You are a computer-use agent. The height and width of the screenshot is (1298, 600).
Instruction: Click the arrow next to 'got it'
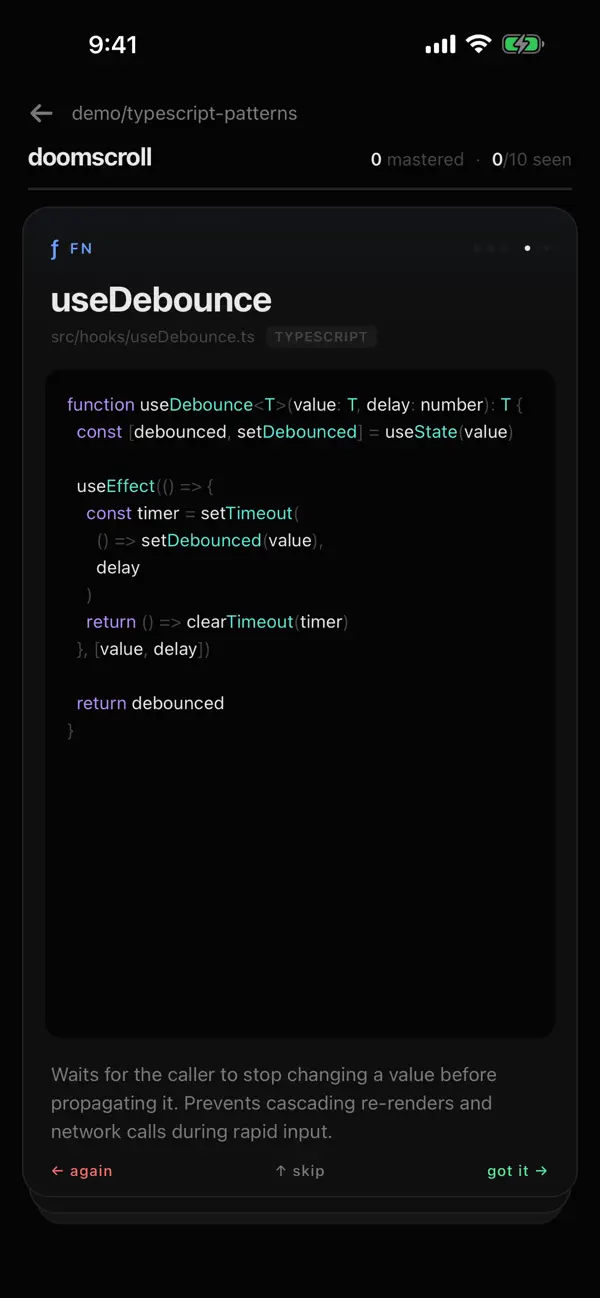543,1170
